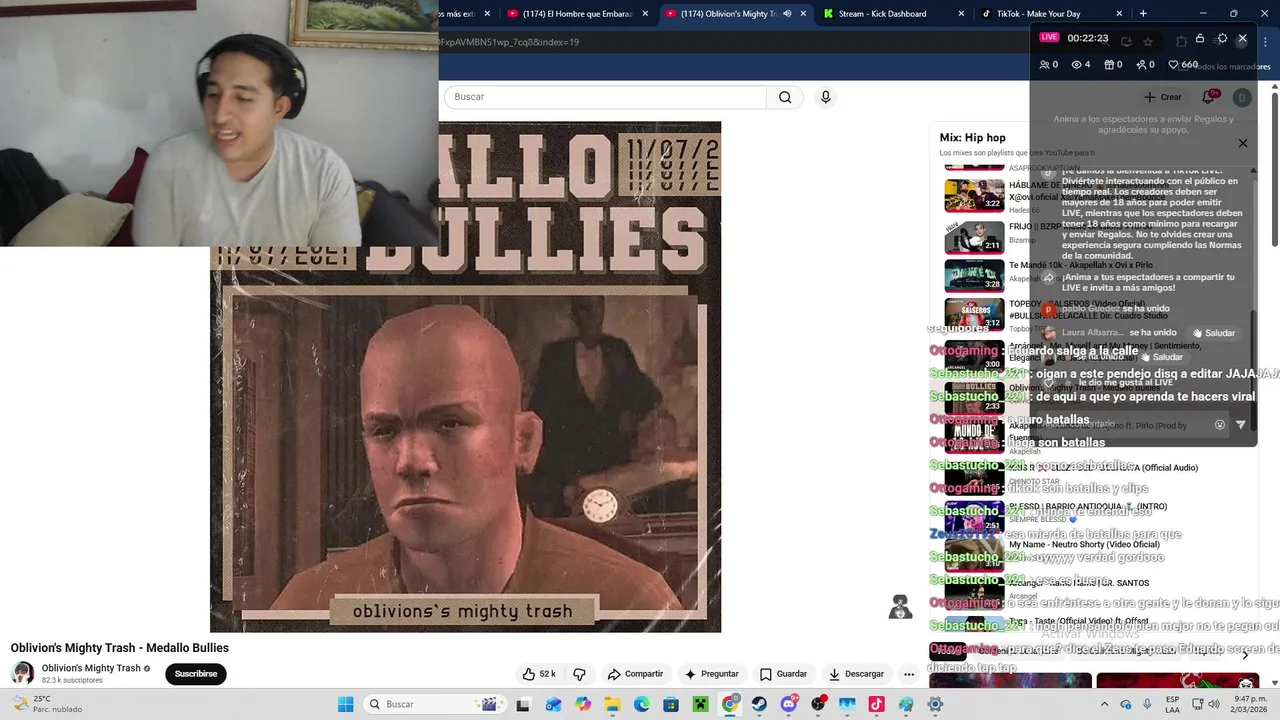Open Microsoft Edge from the taskbar
Screen dimensions: 1280x720
pos(642,704)
